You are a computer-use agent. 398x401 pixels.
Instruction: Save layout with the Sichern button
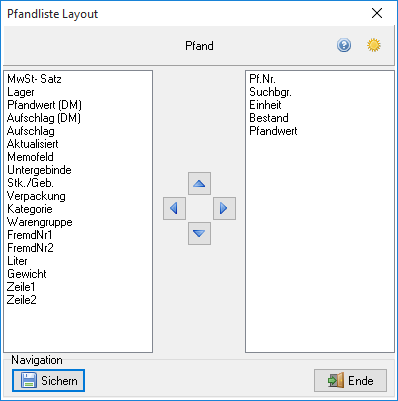[x=49, y=380]
